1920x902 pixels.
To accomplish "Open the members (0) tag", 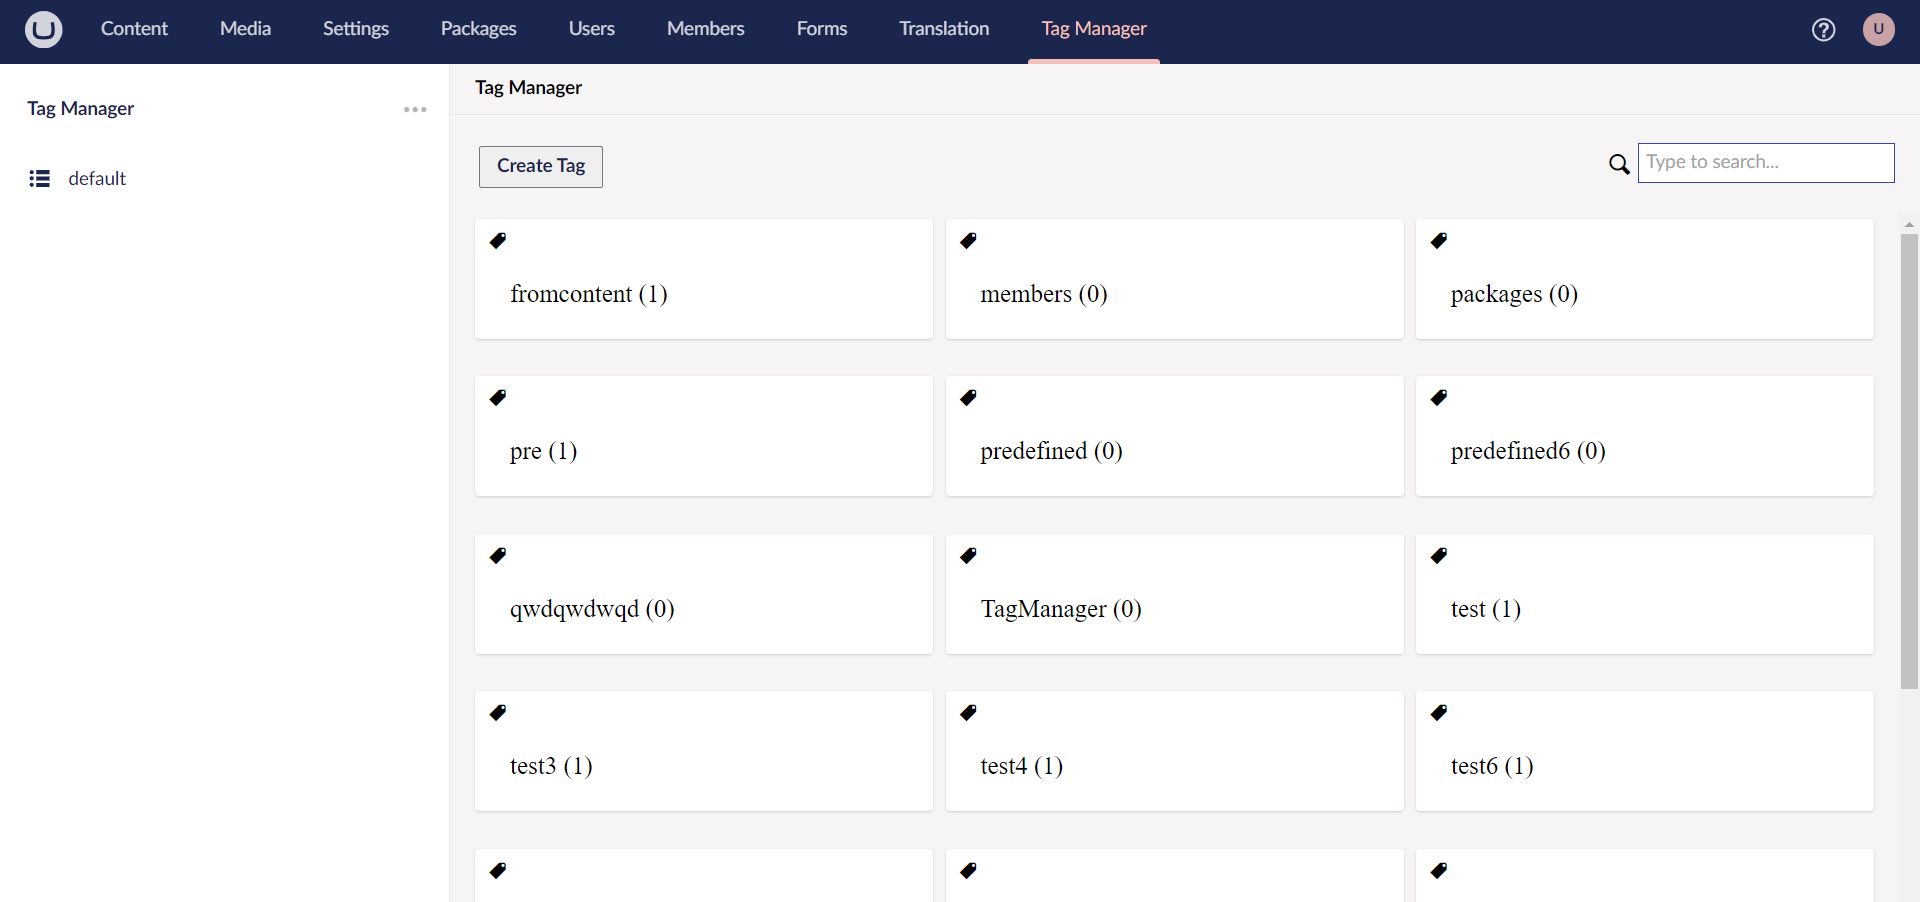I will [x=1174, y=279].
